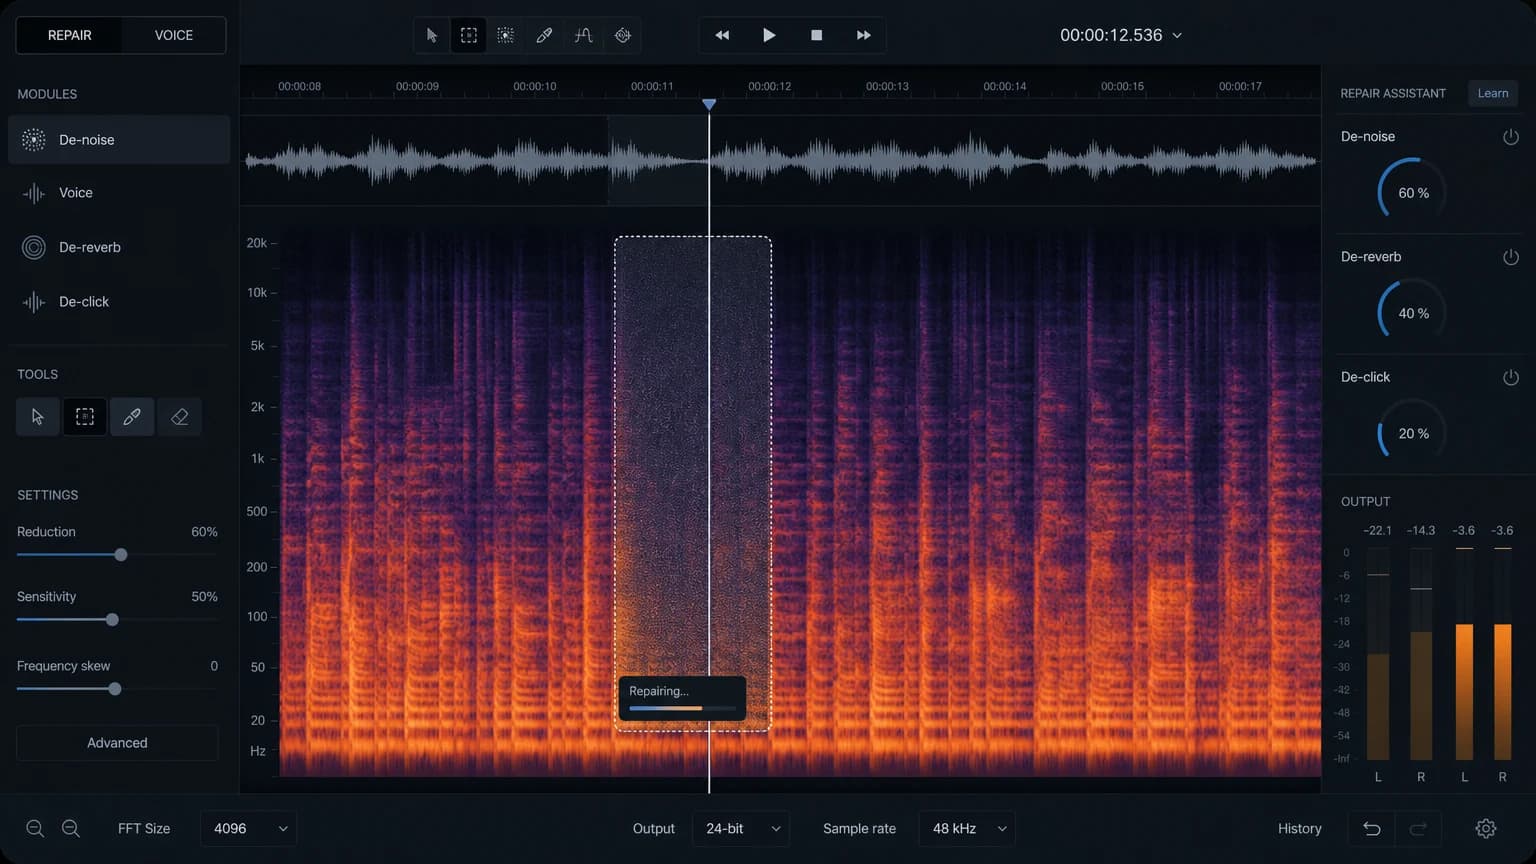Open the Sample rate 48 kHz dropdown
The height and width of the screenshot is (864, 1536).
pyautogui.click(x=967, y=828)
